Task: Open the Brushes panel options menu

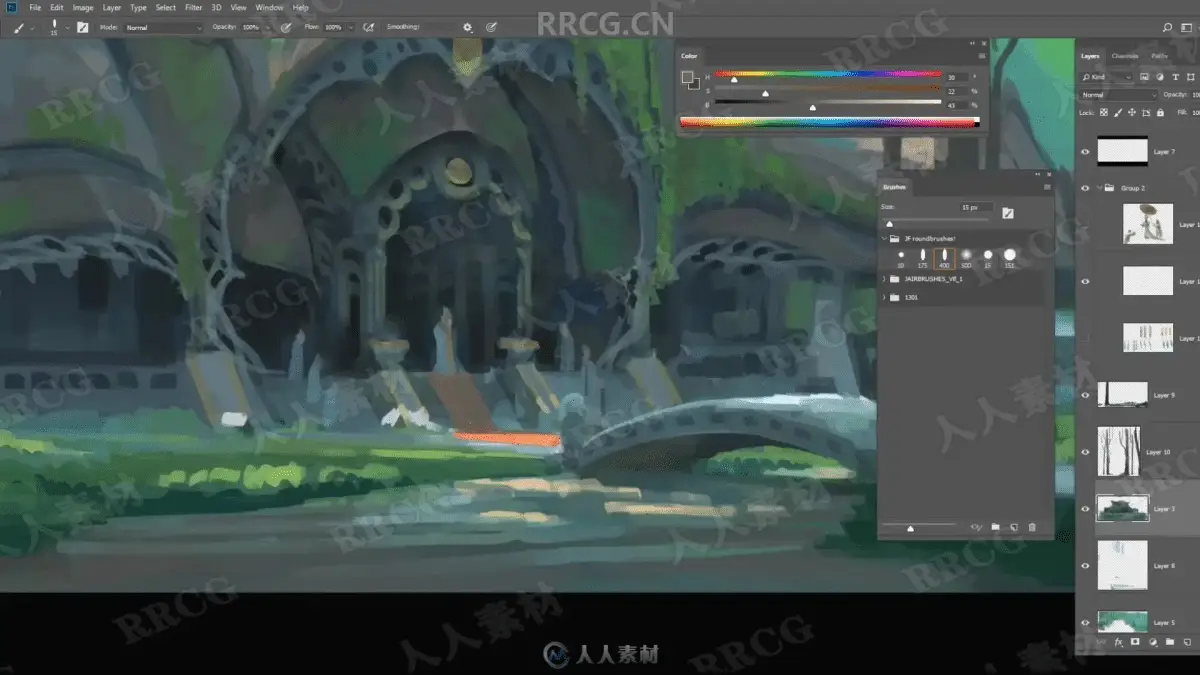Action: pyautogui.click(x=1047, y=187)
